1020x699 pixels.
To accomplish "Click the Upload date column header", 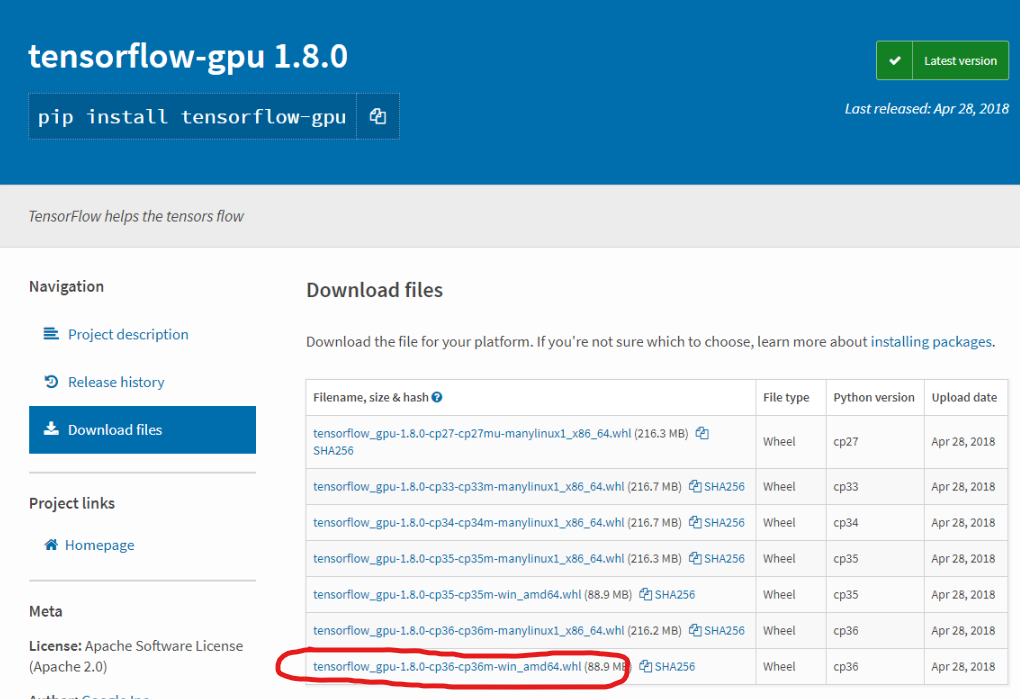I will 964,397.
